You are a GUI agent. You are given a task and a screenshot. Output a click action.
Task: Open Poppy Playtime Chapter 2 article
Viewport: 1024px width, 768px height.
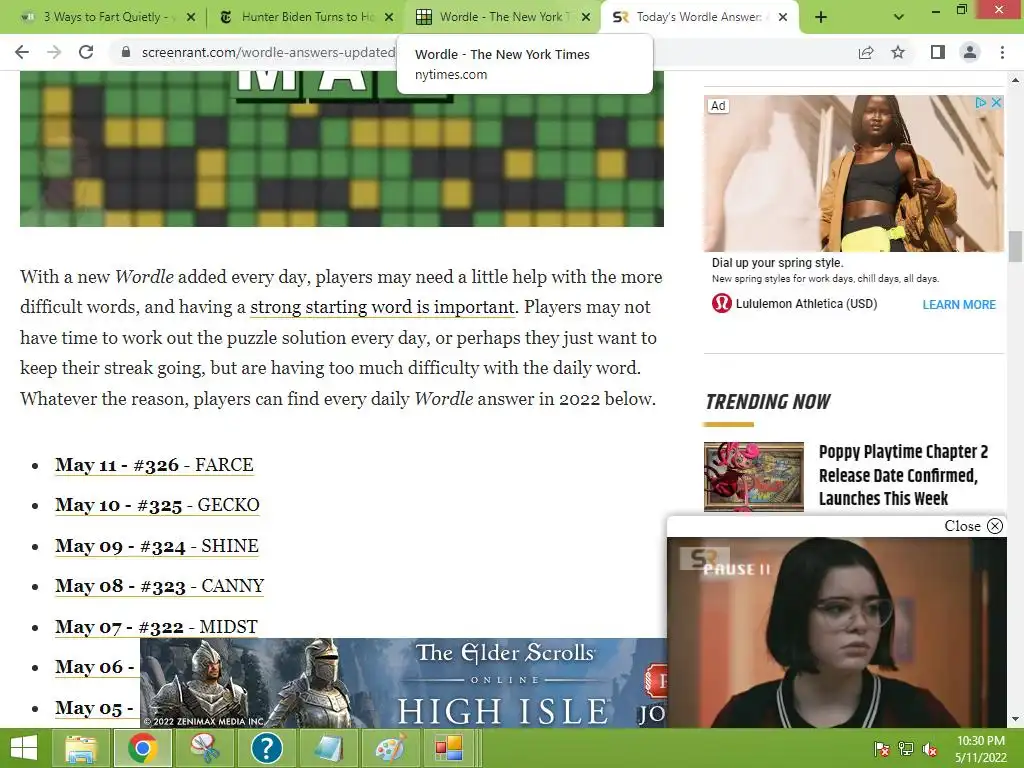903,475
